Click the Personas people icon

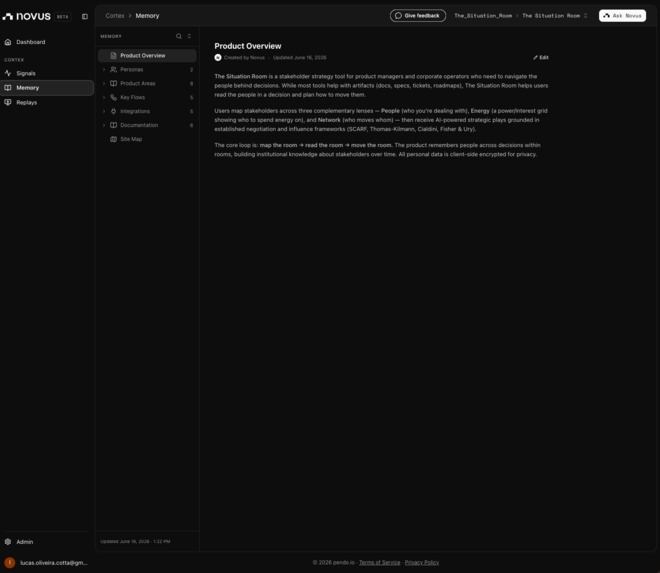113,69
